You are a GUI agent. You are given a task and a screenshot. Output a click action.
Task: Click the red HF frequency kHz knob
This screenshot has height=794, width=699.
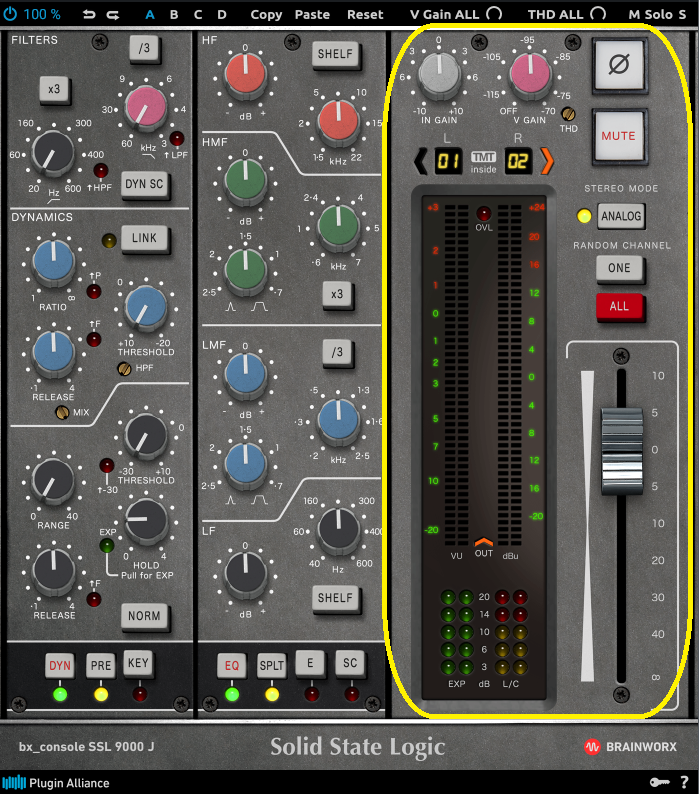338,121
